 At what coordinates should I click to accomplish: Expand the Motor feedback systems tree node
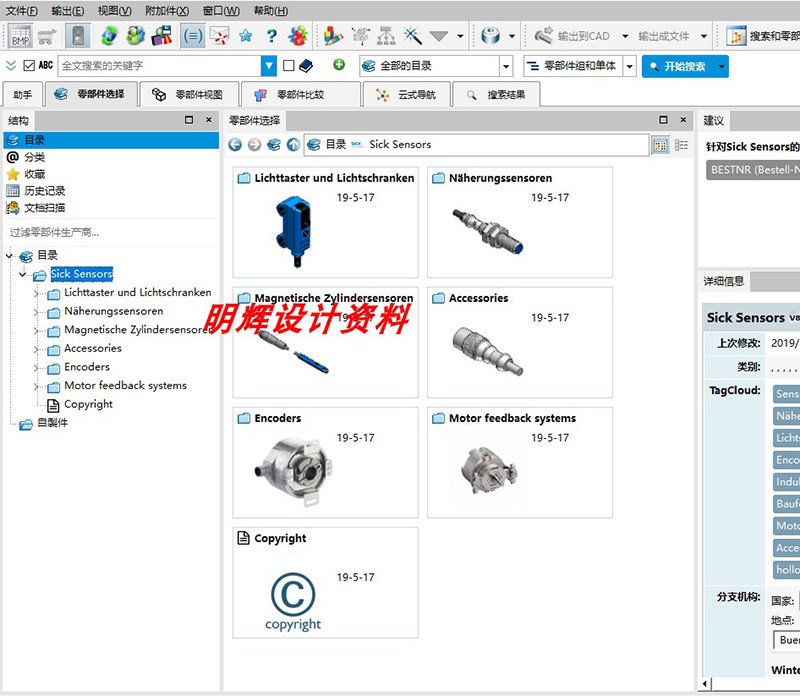click(36, 386)
